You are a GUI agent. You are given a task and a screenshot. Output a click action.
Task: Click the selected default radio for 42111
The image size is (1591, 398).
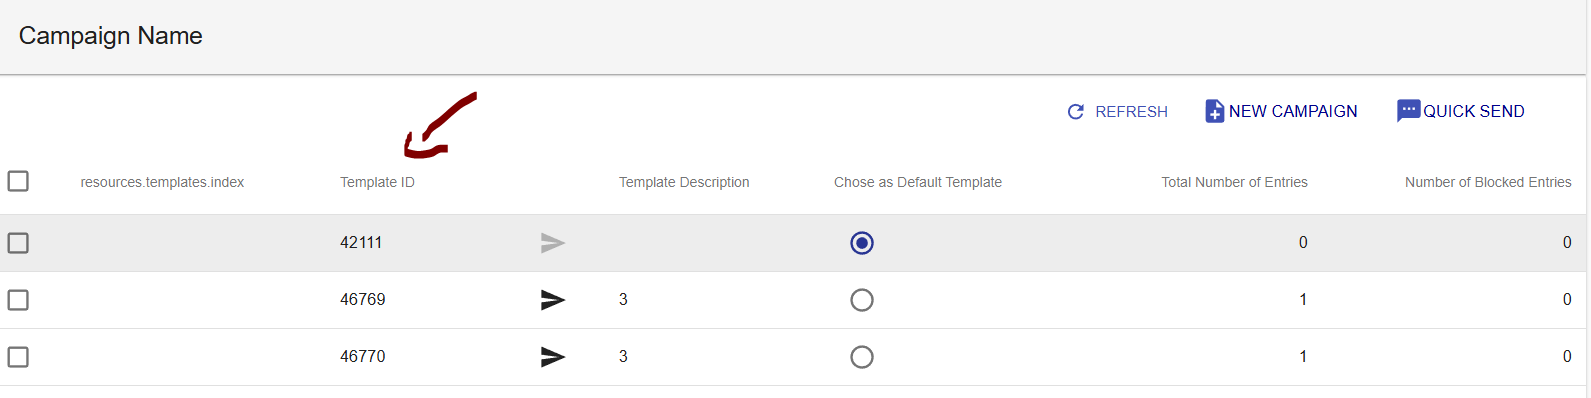coord(862,243)
